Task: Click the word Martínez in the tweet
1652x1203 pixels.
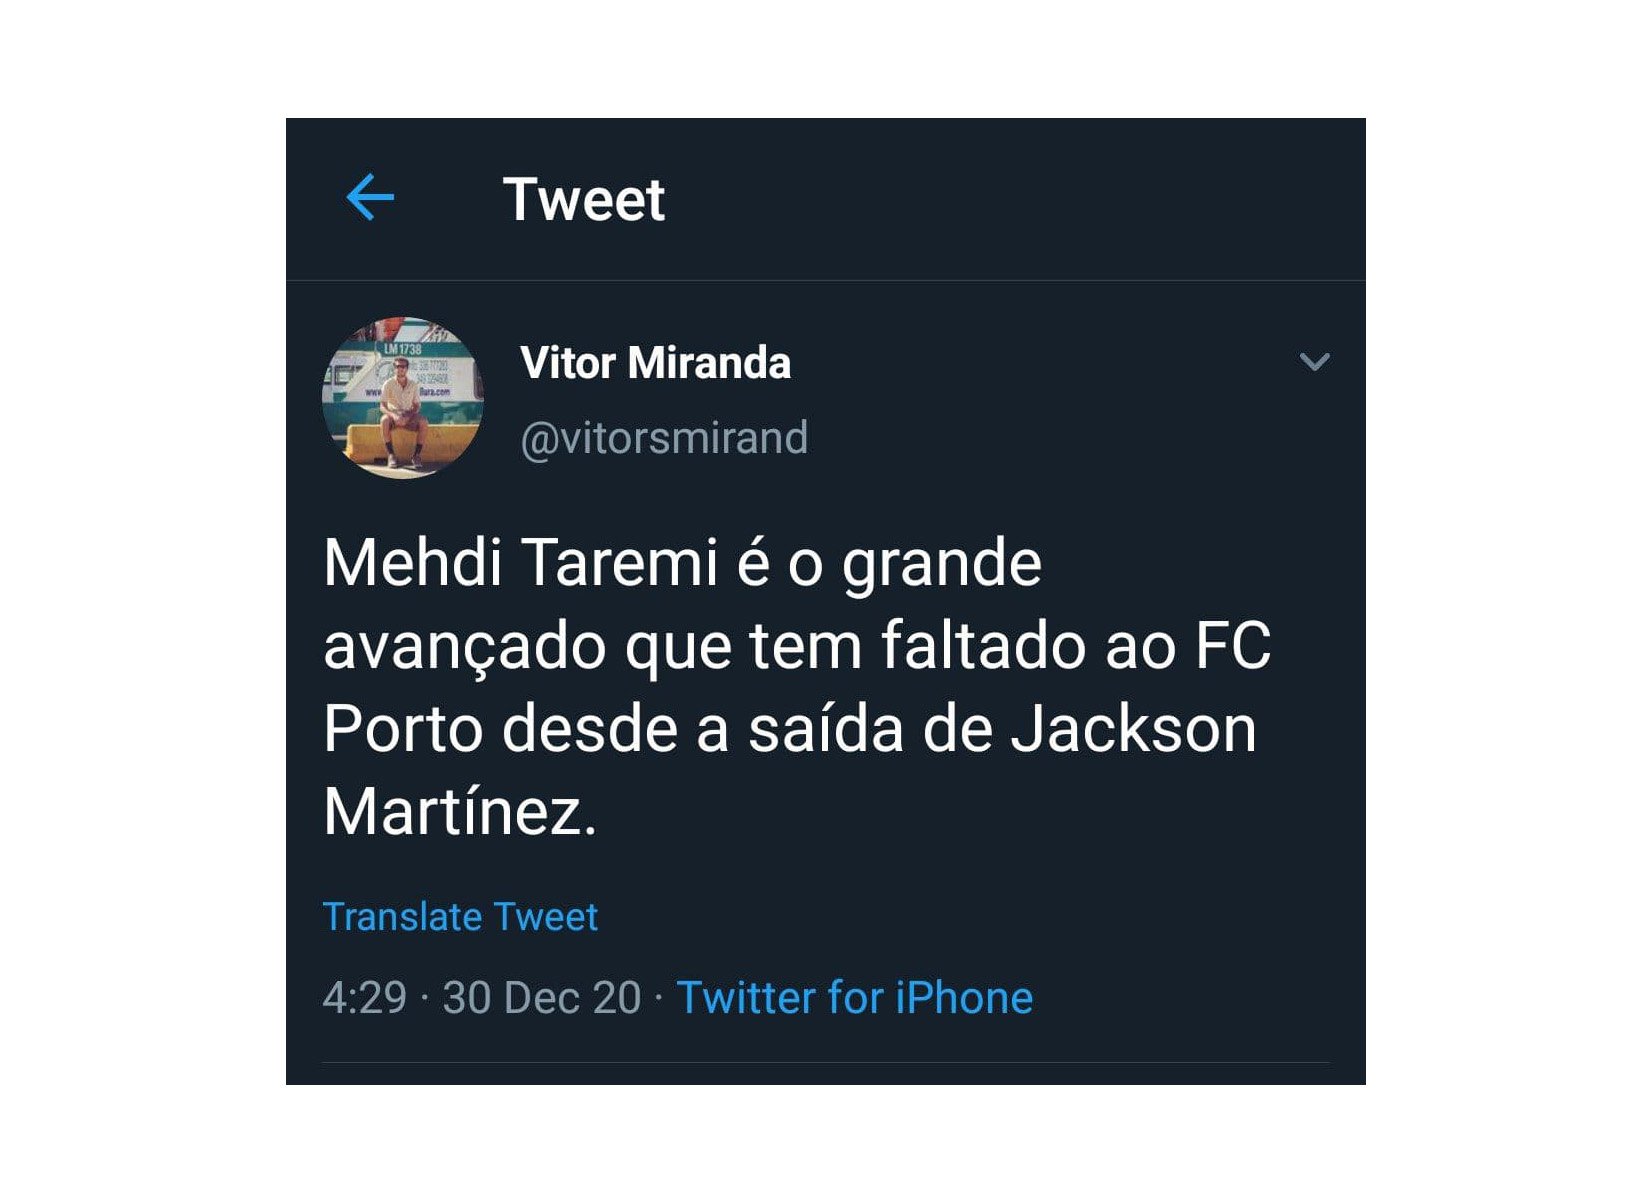Action: 459,812
